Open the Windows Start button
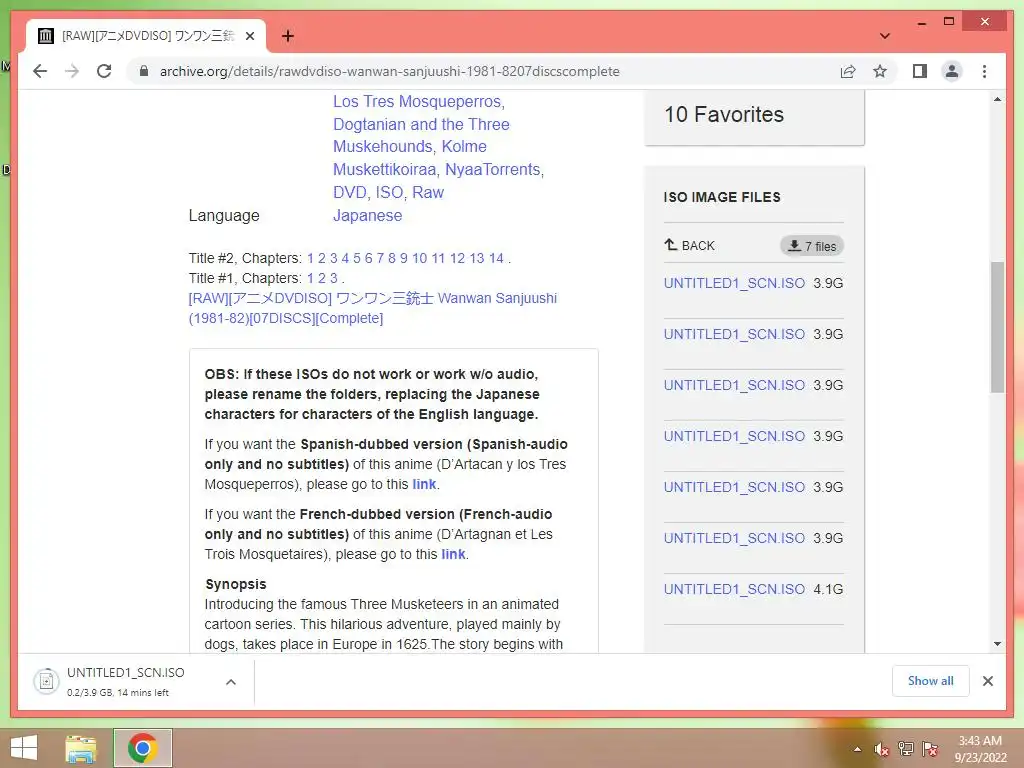Screen dimensions: 1024x768 [x=24, y=748]
